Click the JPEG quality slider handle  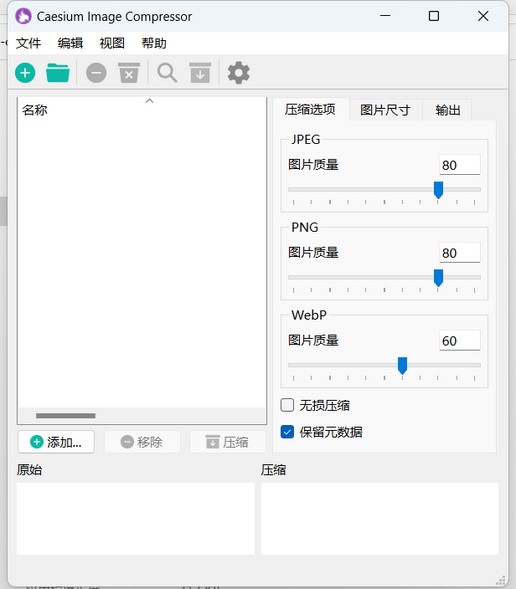[x=438, y=190]
